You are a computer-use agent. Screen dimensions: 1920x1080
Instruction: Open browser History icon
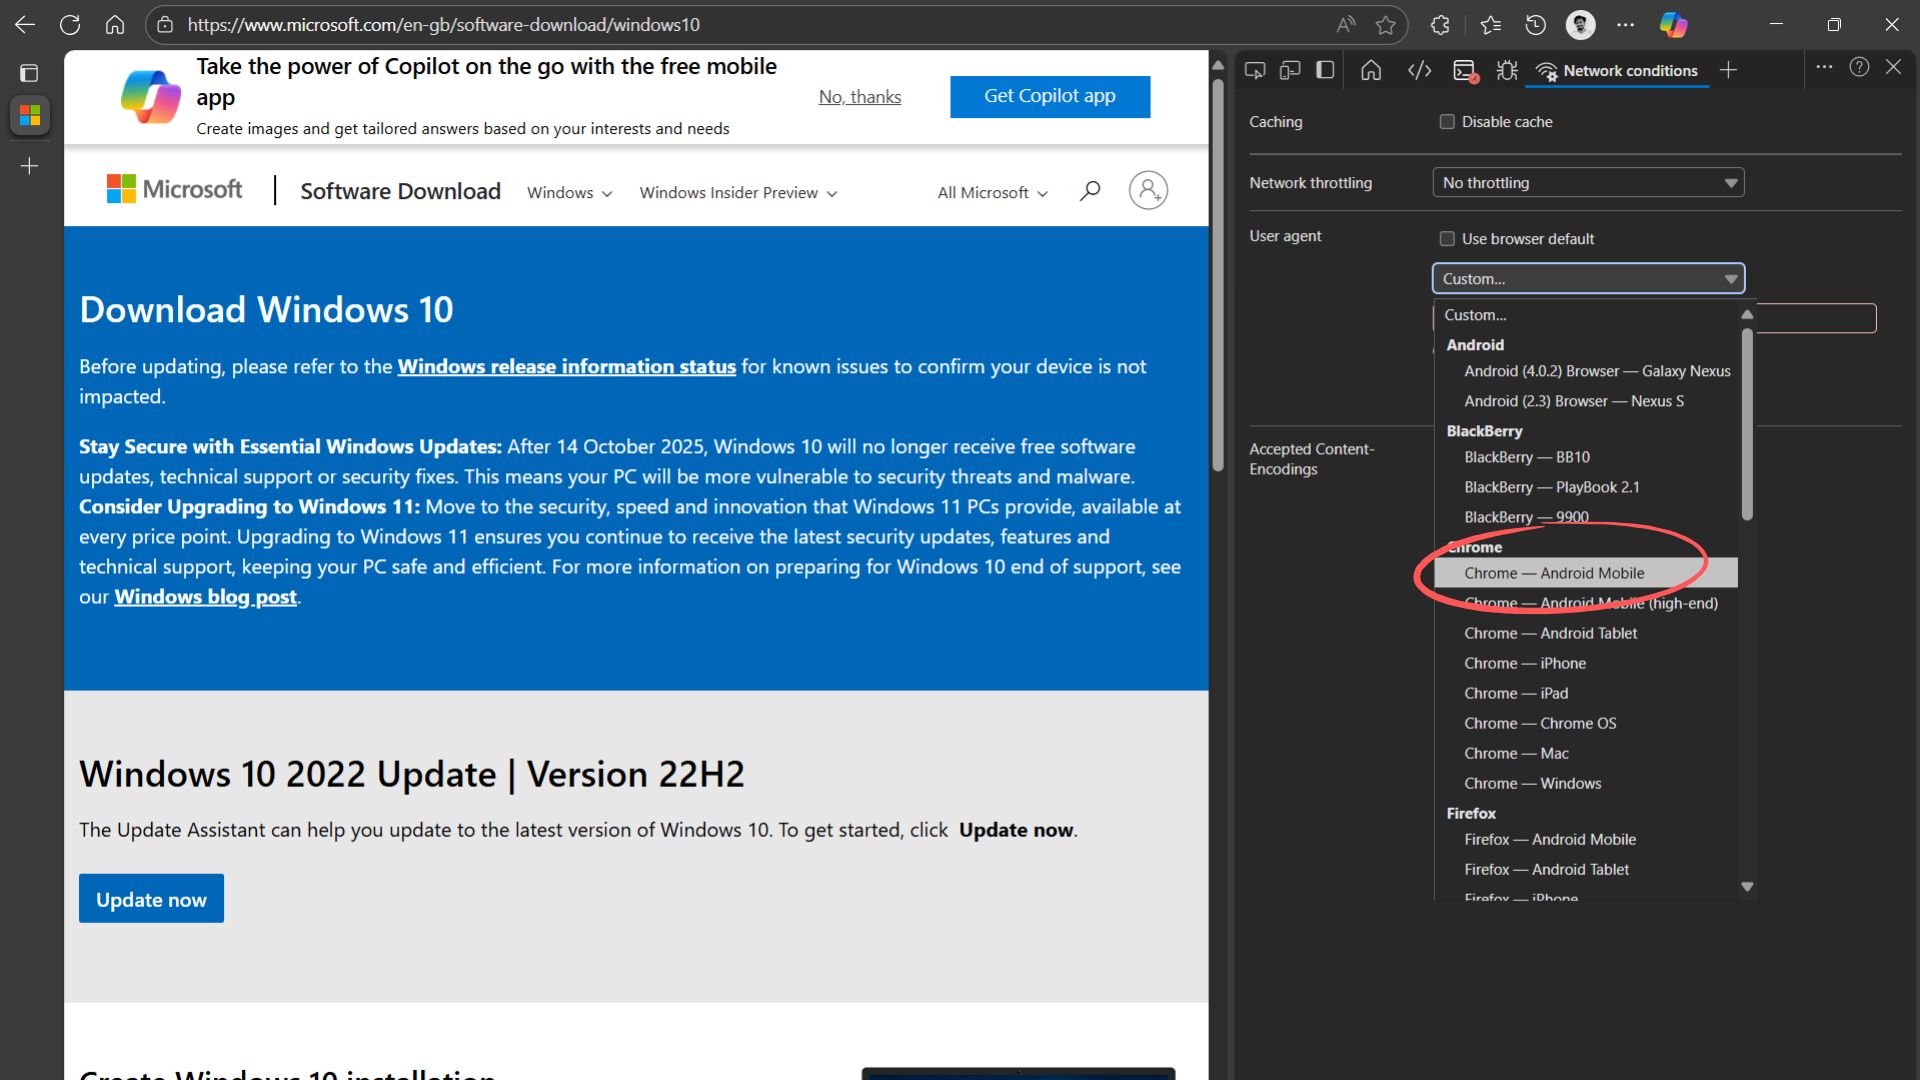pyautogui.click(x=1536, y=25)
